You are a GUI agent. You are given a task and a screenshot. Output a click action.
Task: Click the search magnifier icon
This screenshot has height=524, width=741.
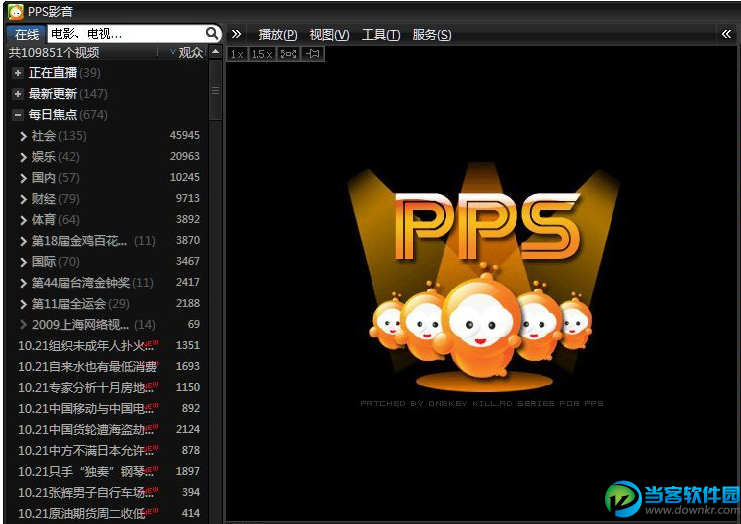click(x=212, y=34)
